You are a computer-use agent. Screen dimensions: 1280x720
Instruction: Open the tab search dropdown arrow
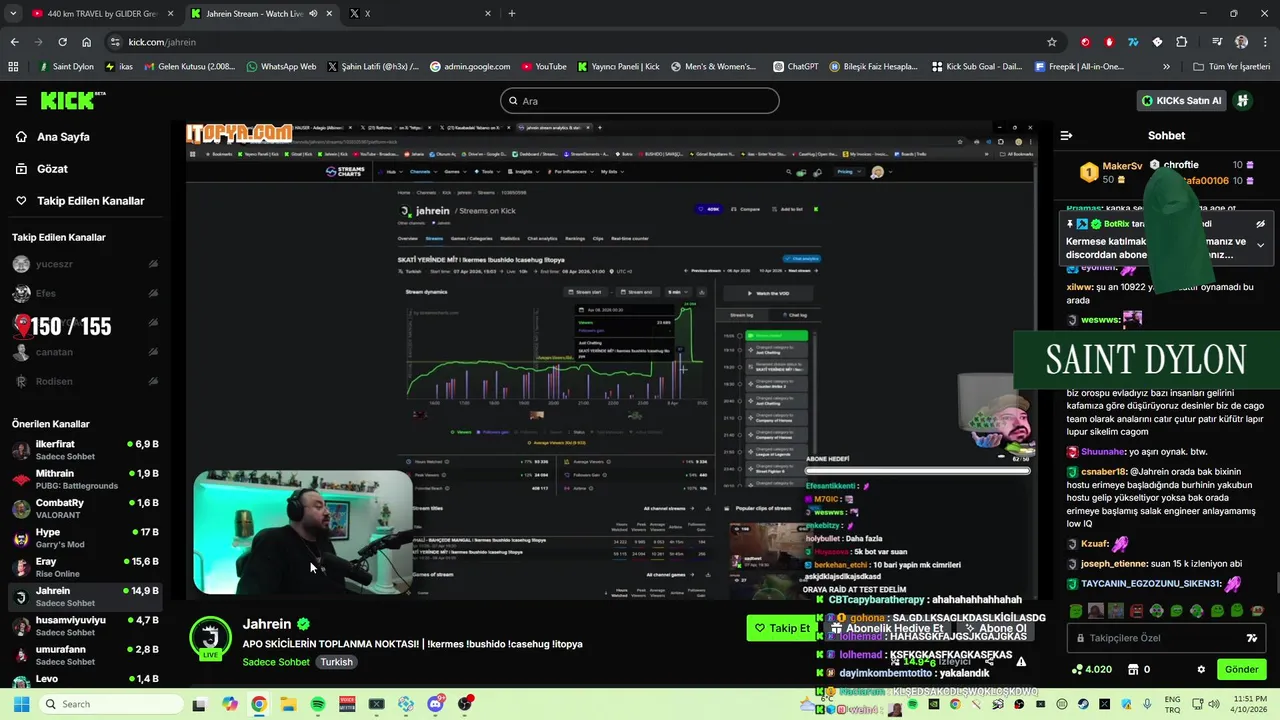click(13, 13)
